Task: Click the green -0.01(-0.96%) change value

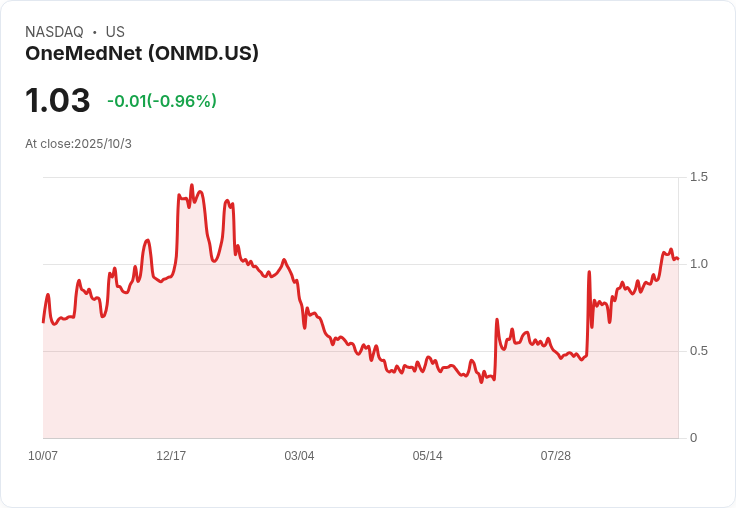Action: point(162,101)
